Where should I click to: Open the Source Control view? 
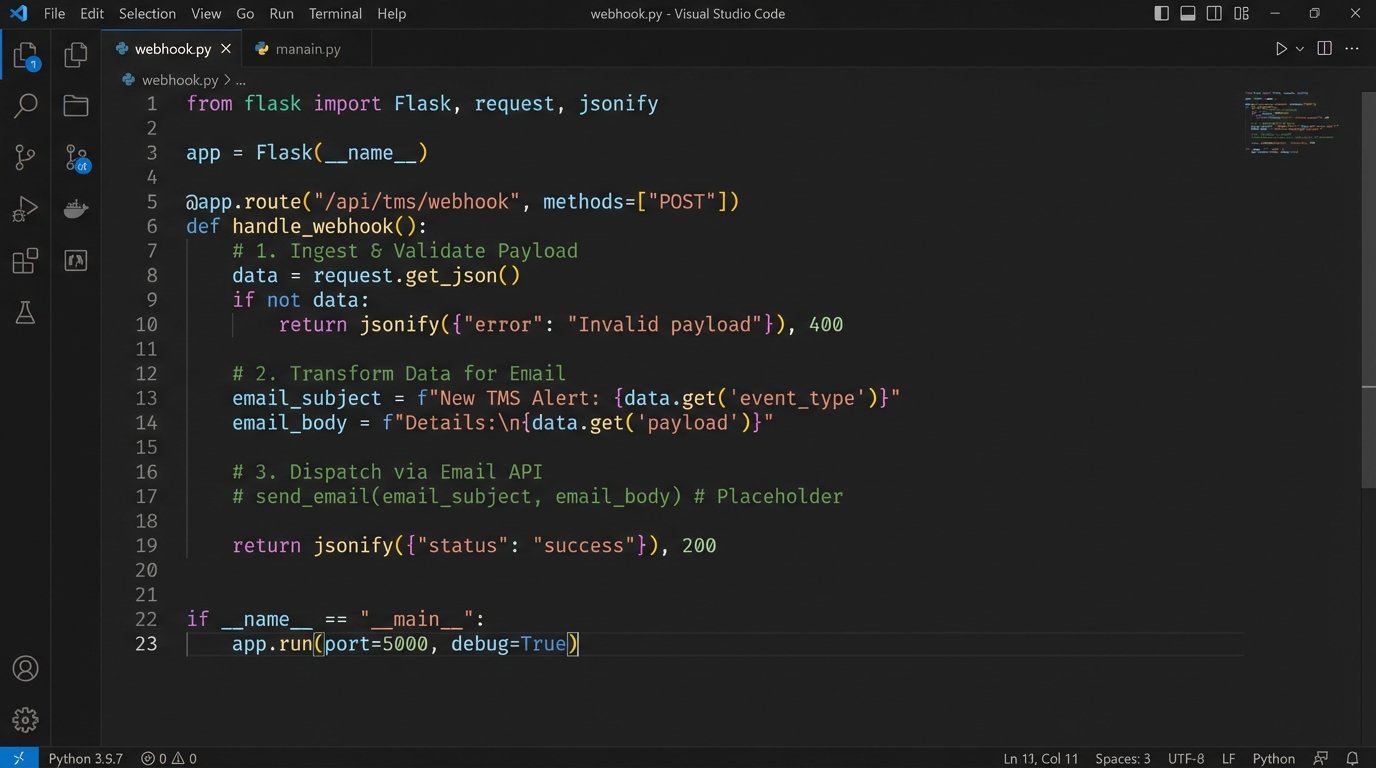(x=25, y=157)
